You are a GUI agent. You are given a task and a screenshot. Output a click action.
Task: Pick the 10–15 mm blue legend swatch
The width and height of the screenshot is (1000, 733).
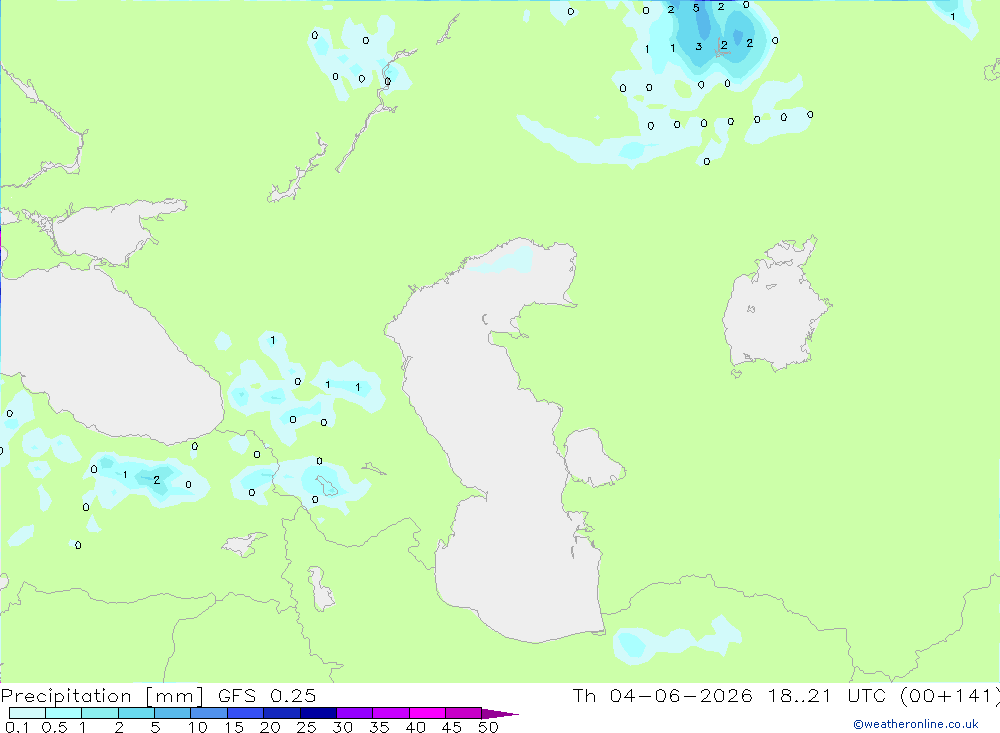(209, 713)
